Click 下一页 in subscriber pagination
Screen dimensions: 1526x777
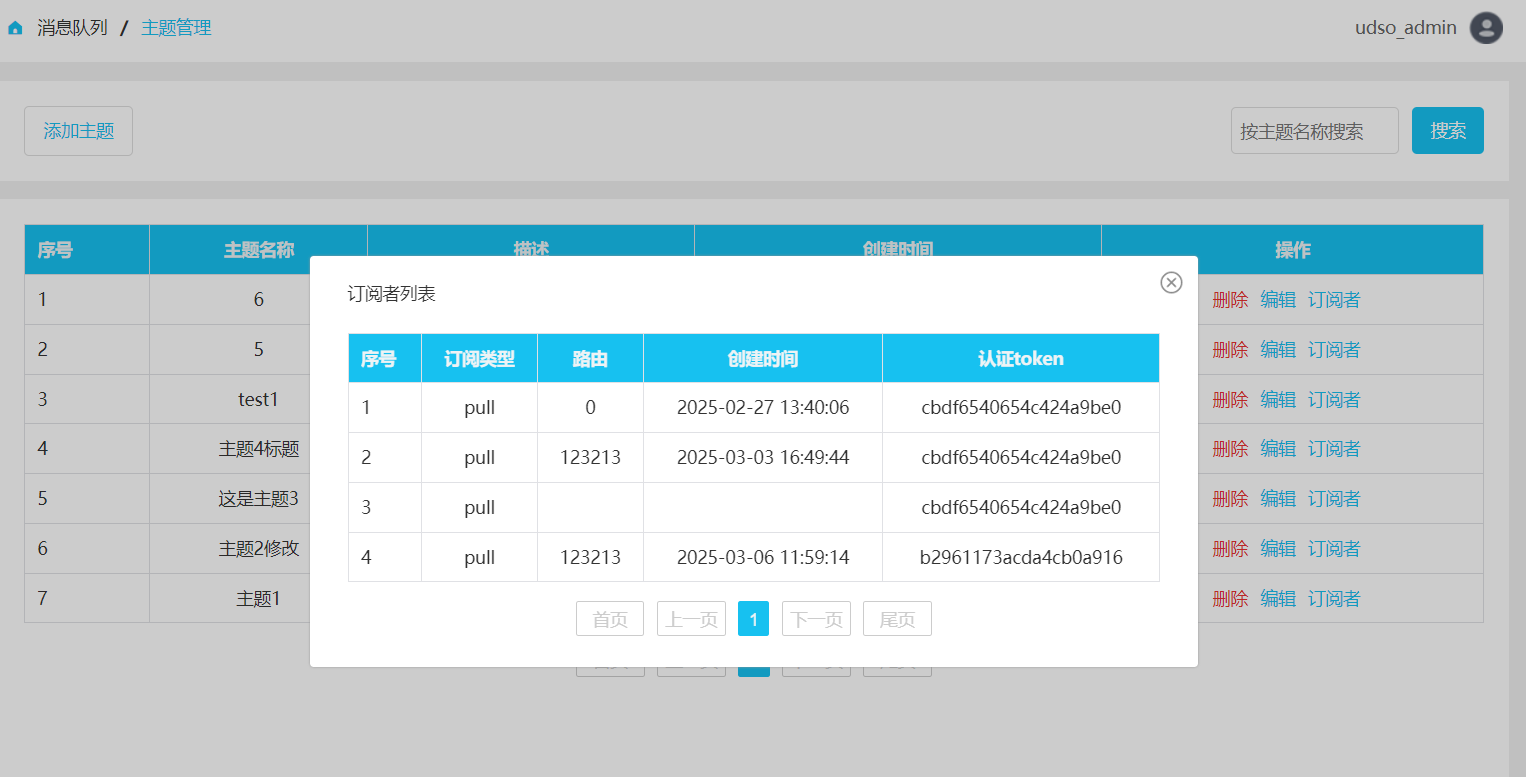coord(816,619)
